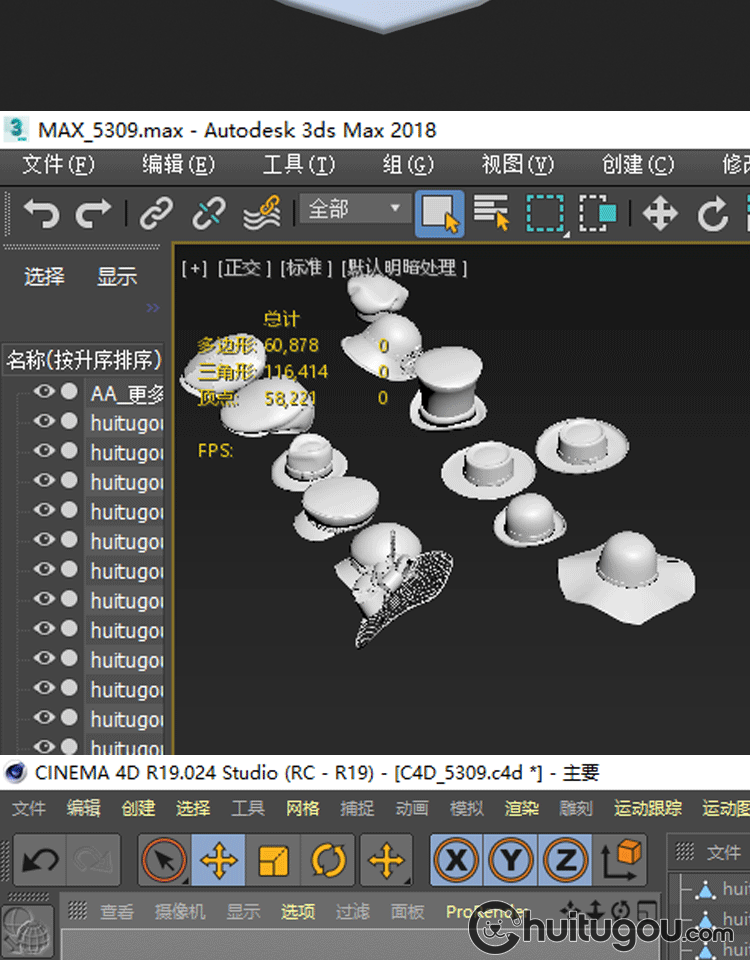
Task: Open the 渲染 menu in Cinema 4D
Action: (x=522, y=808)
